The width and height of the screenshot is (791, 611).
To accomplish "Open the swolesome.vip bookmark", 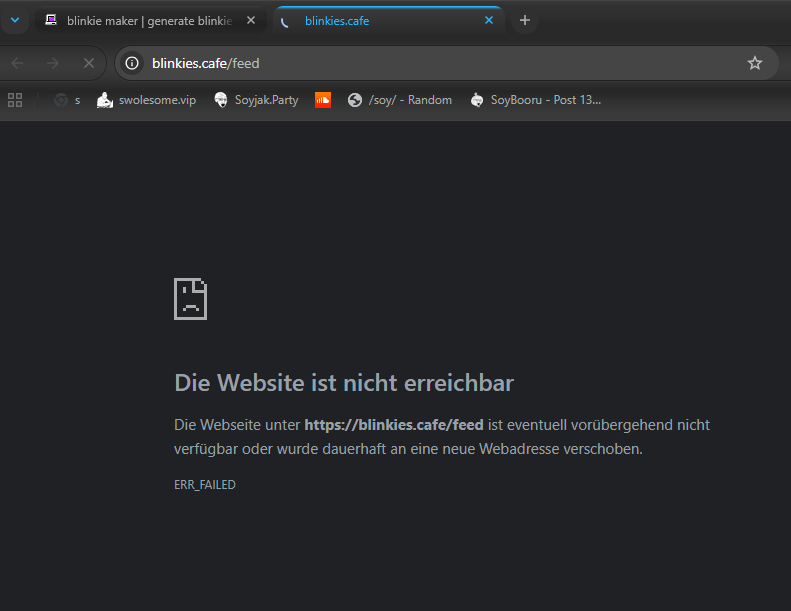I will 146,100.
